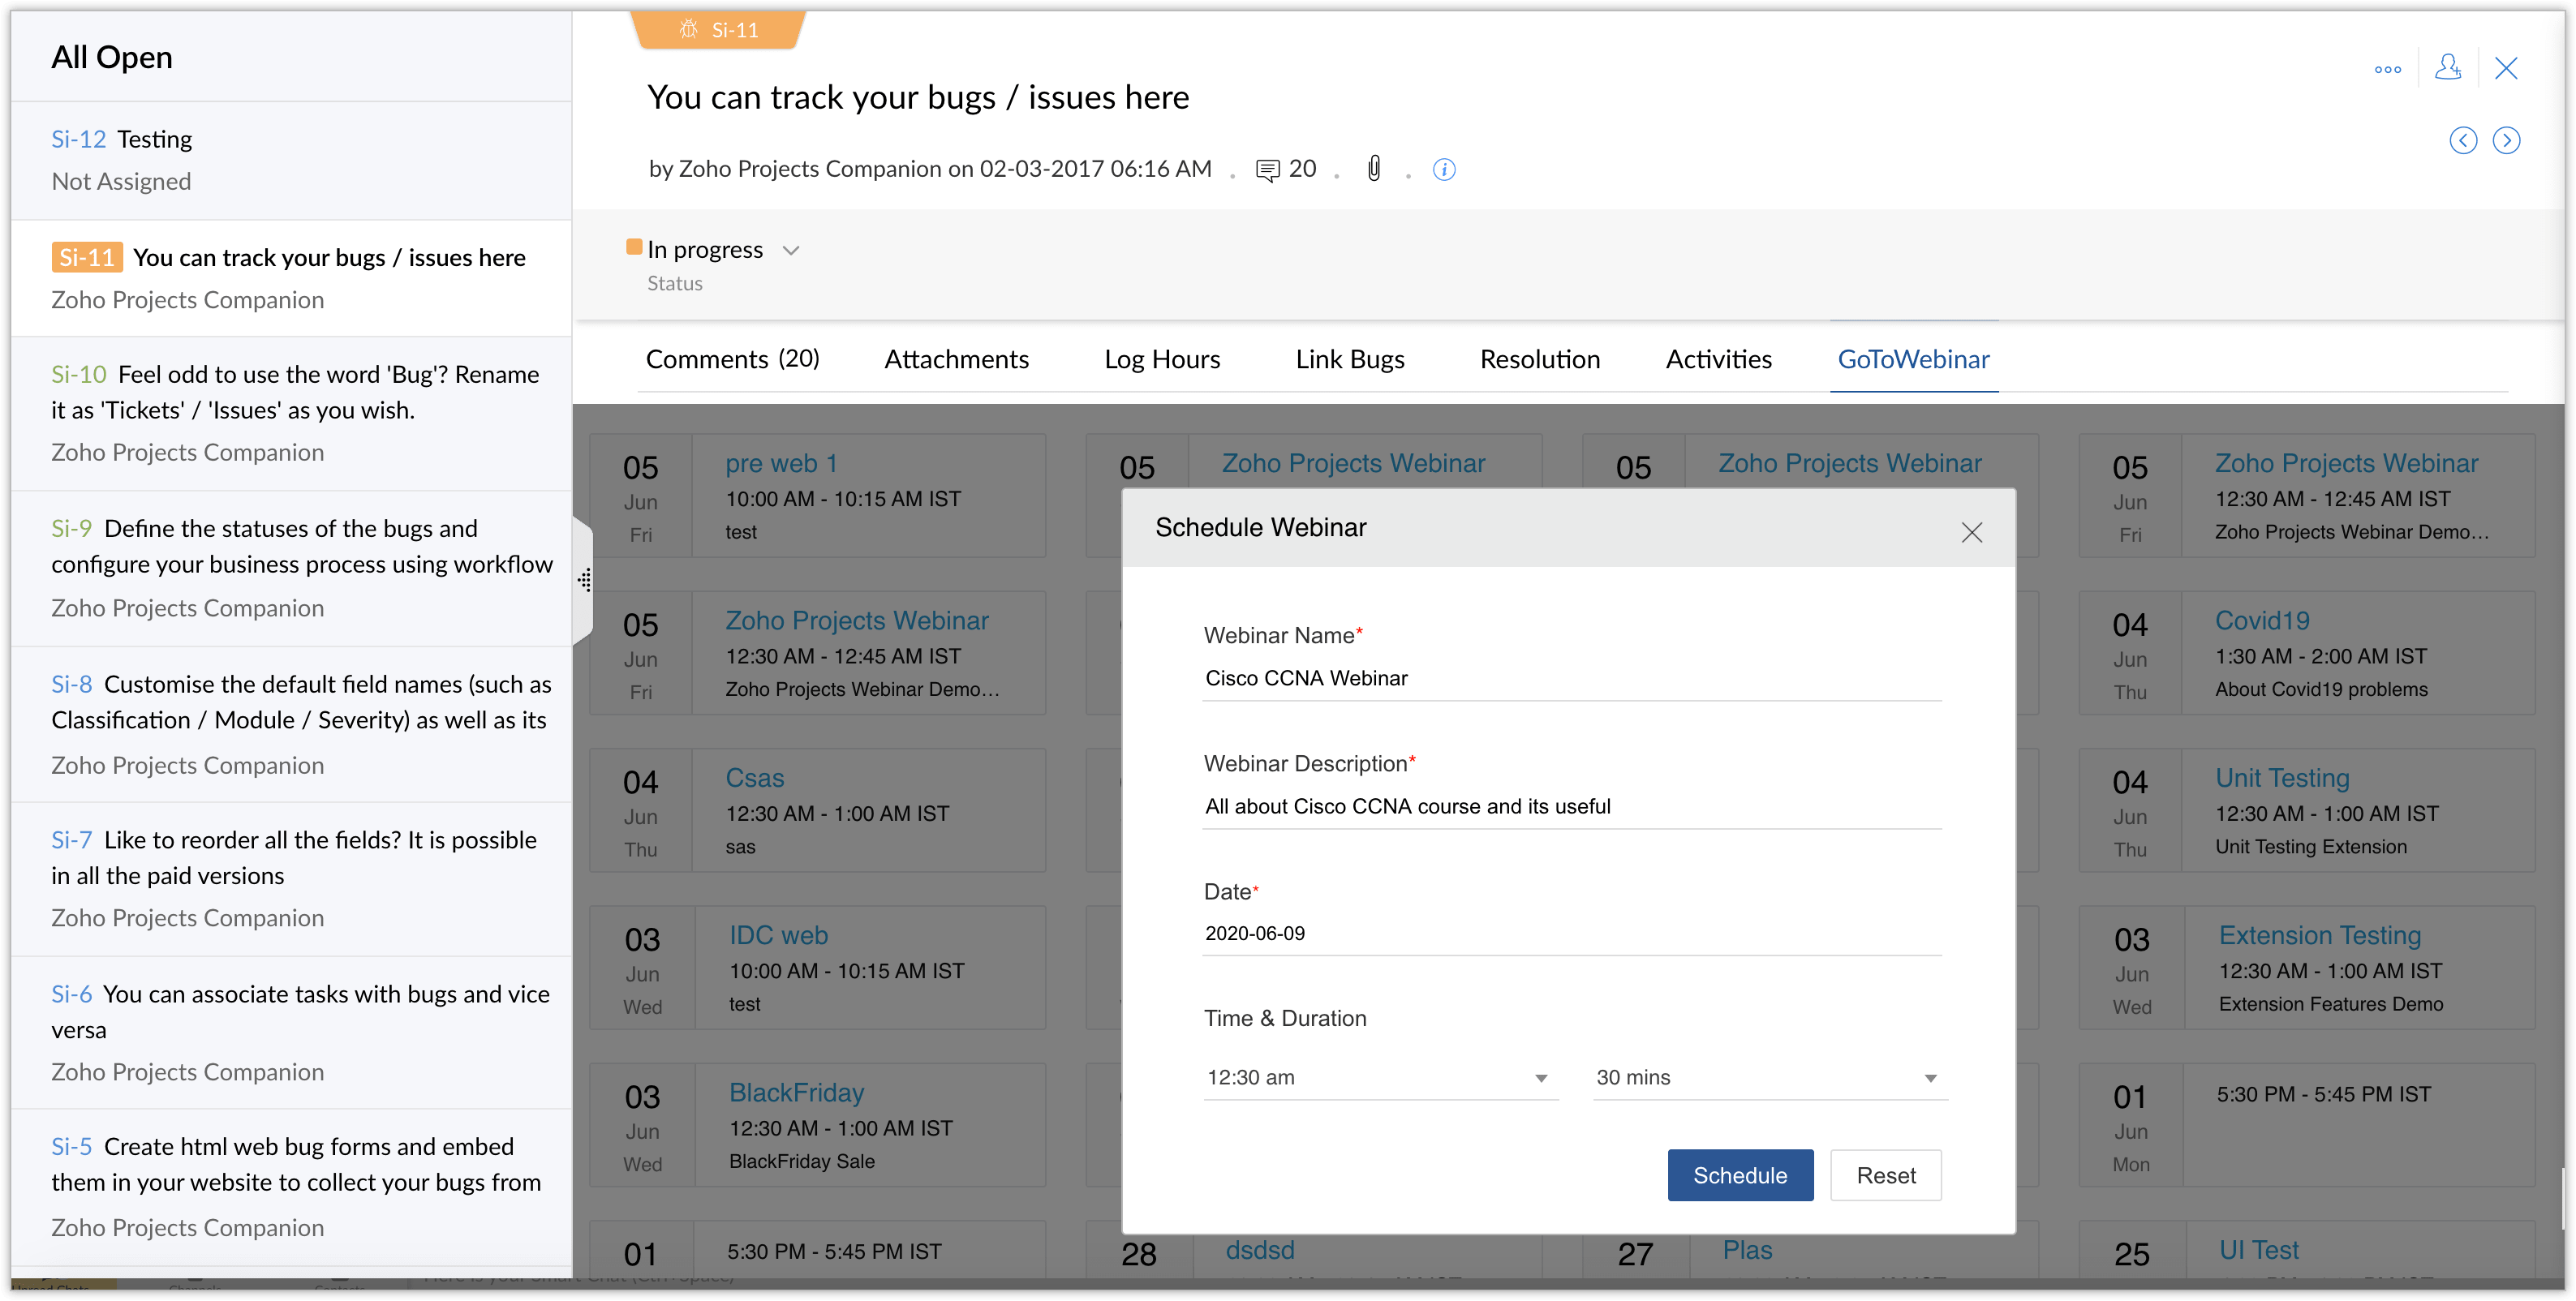Open the UI Test webinar
The height and width of the screenshot is (1301, 2576).
coord(2258,1250)
